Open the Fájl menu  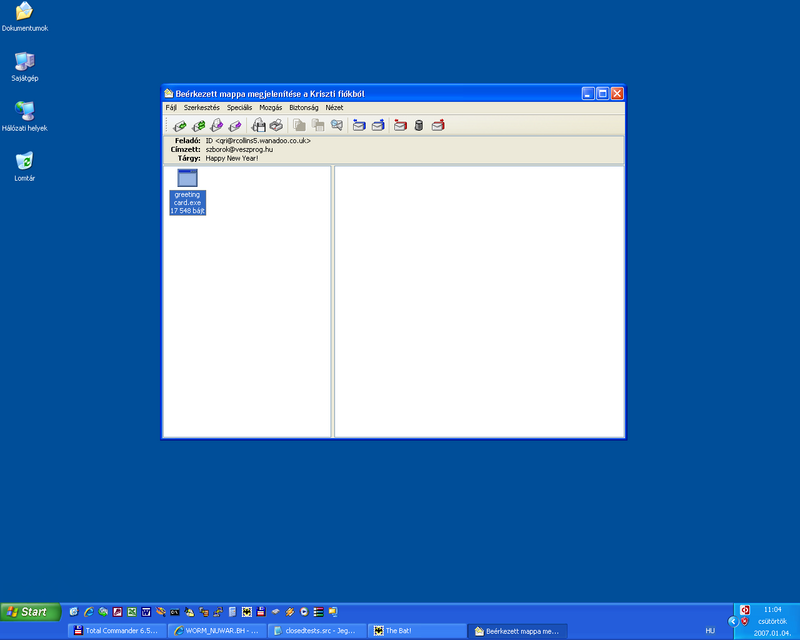tap(171, 107)
